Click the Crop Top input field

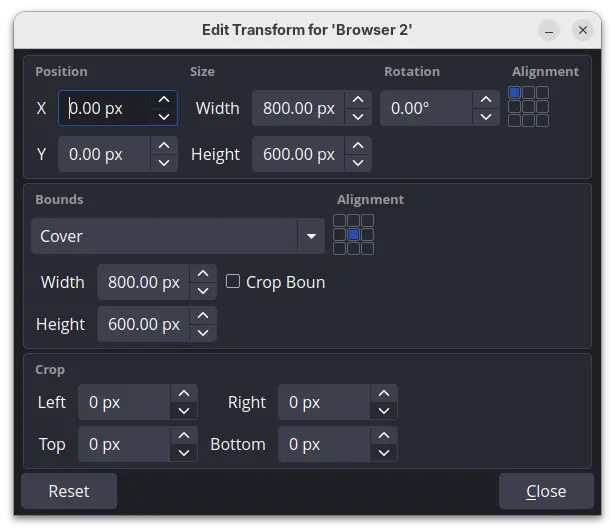click(124, 444)
